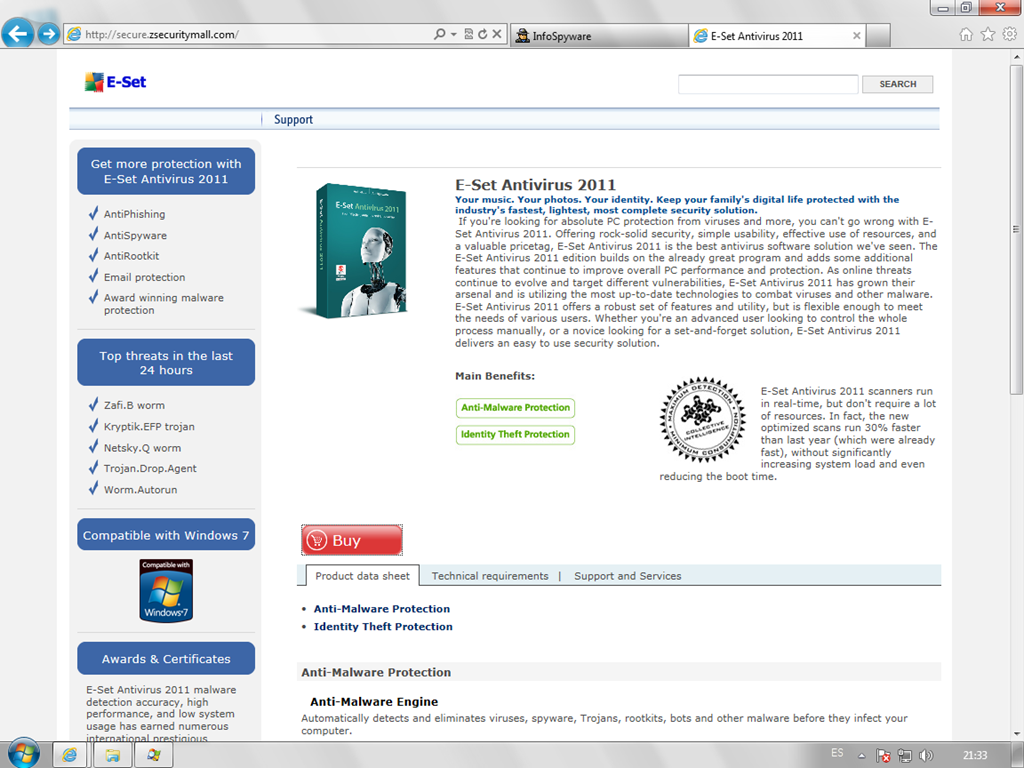Click the Compatible with Windows 7 logo

click(166, 590)
